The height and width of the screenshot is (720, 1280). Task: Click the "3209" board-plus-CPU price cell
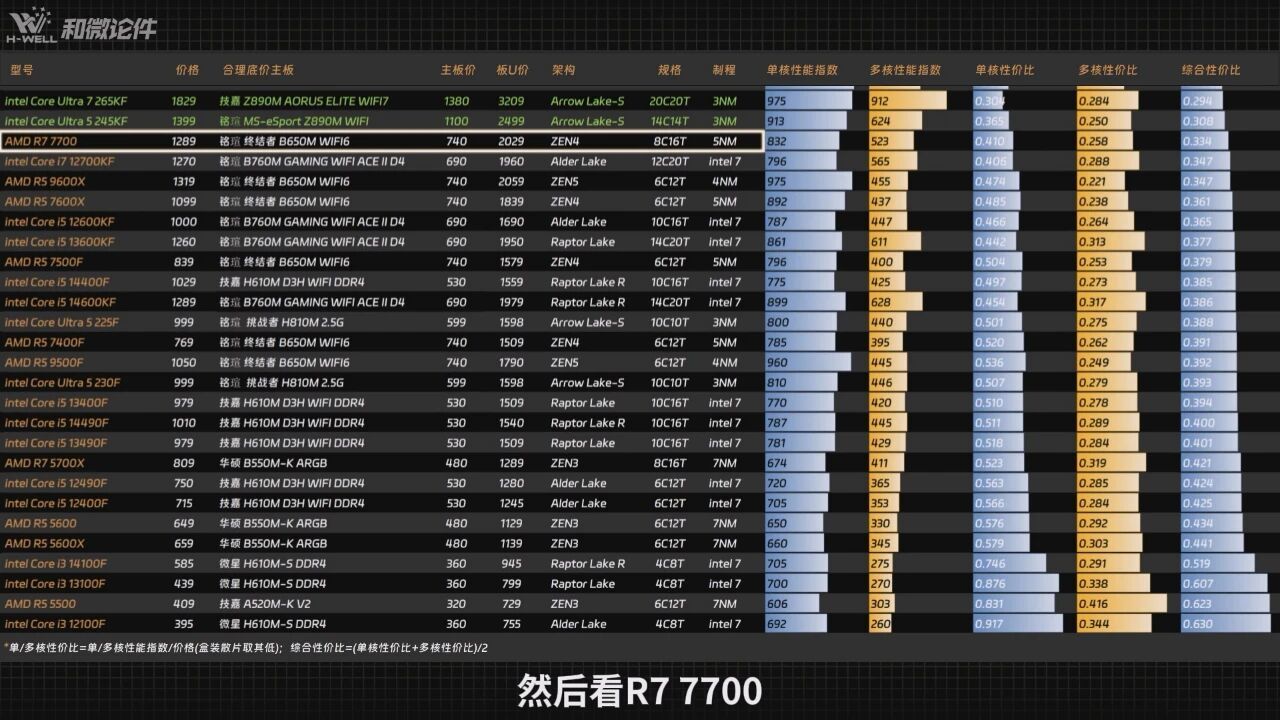pyautogui.click(x=511, y=101)
